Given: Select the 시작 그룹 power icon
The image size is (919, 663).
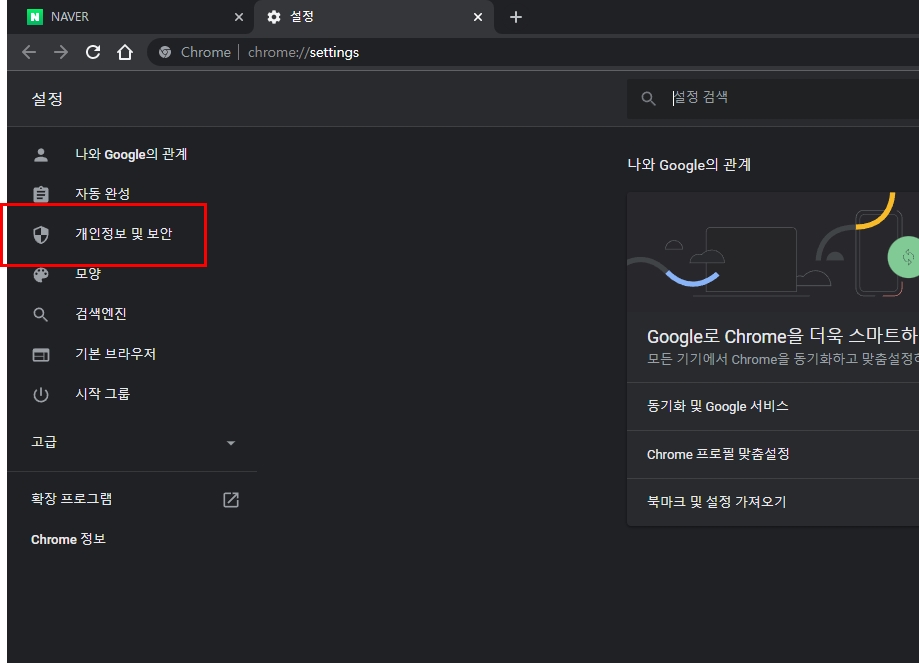Looking at the screenshot, I should [41, 394].
